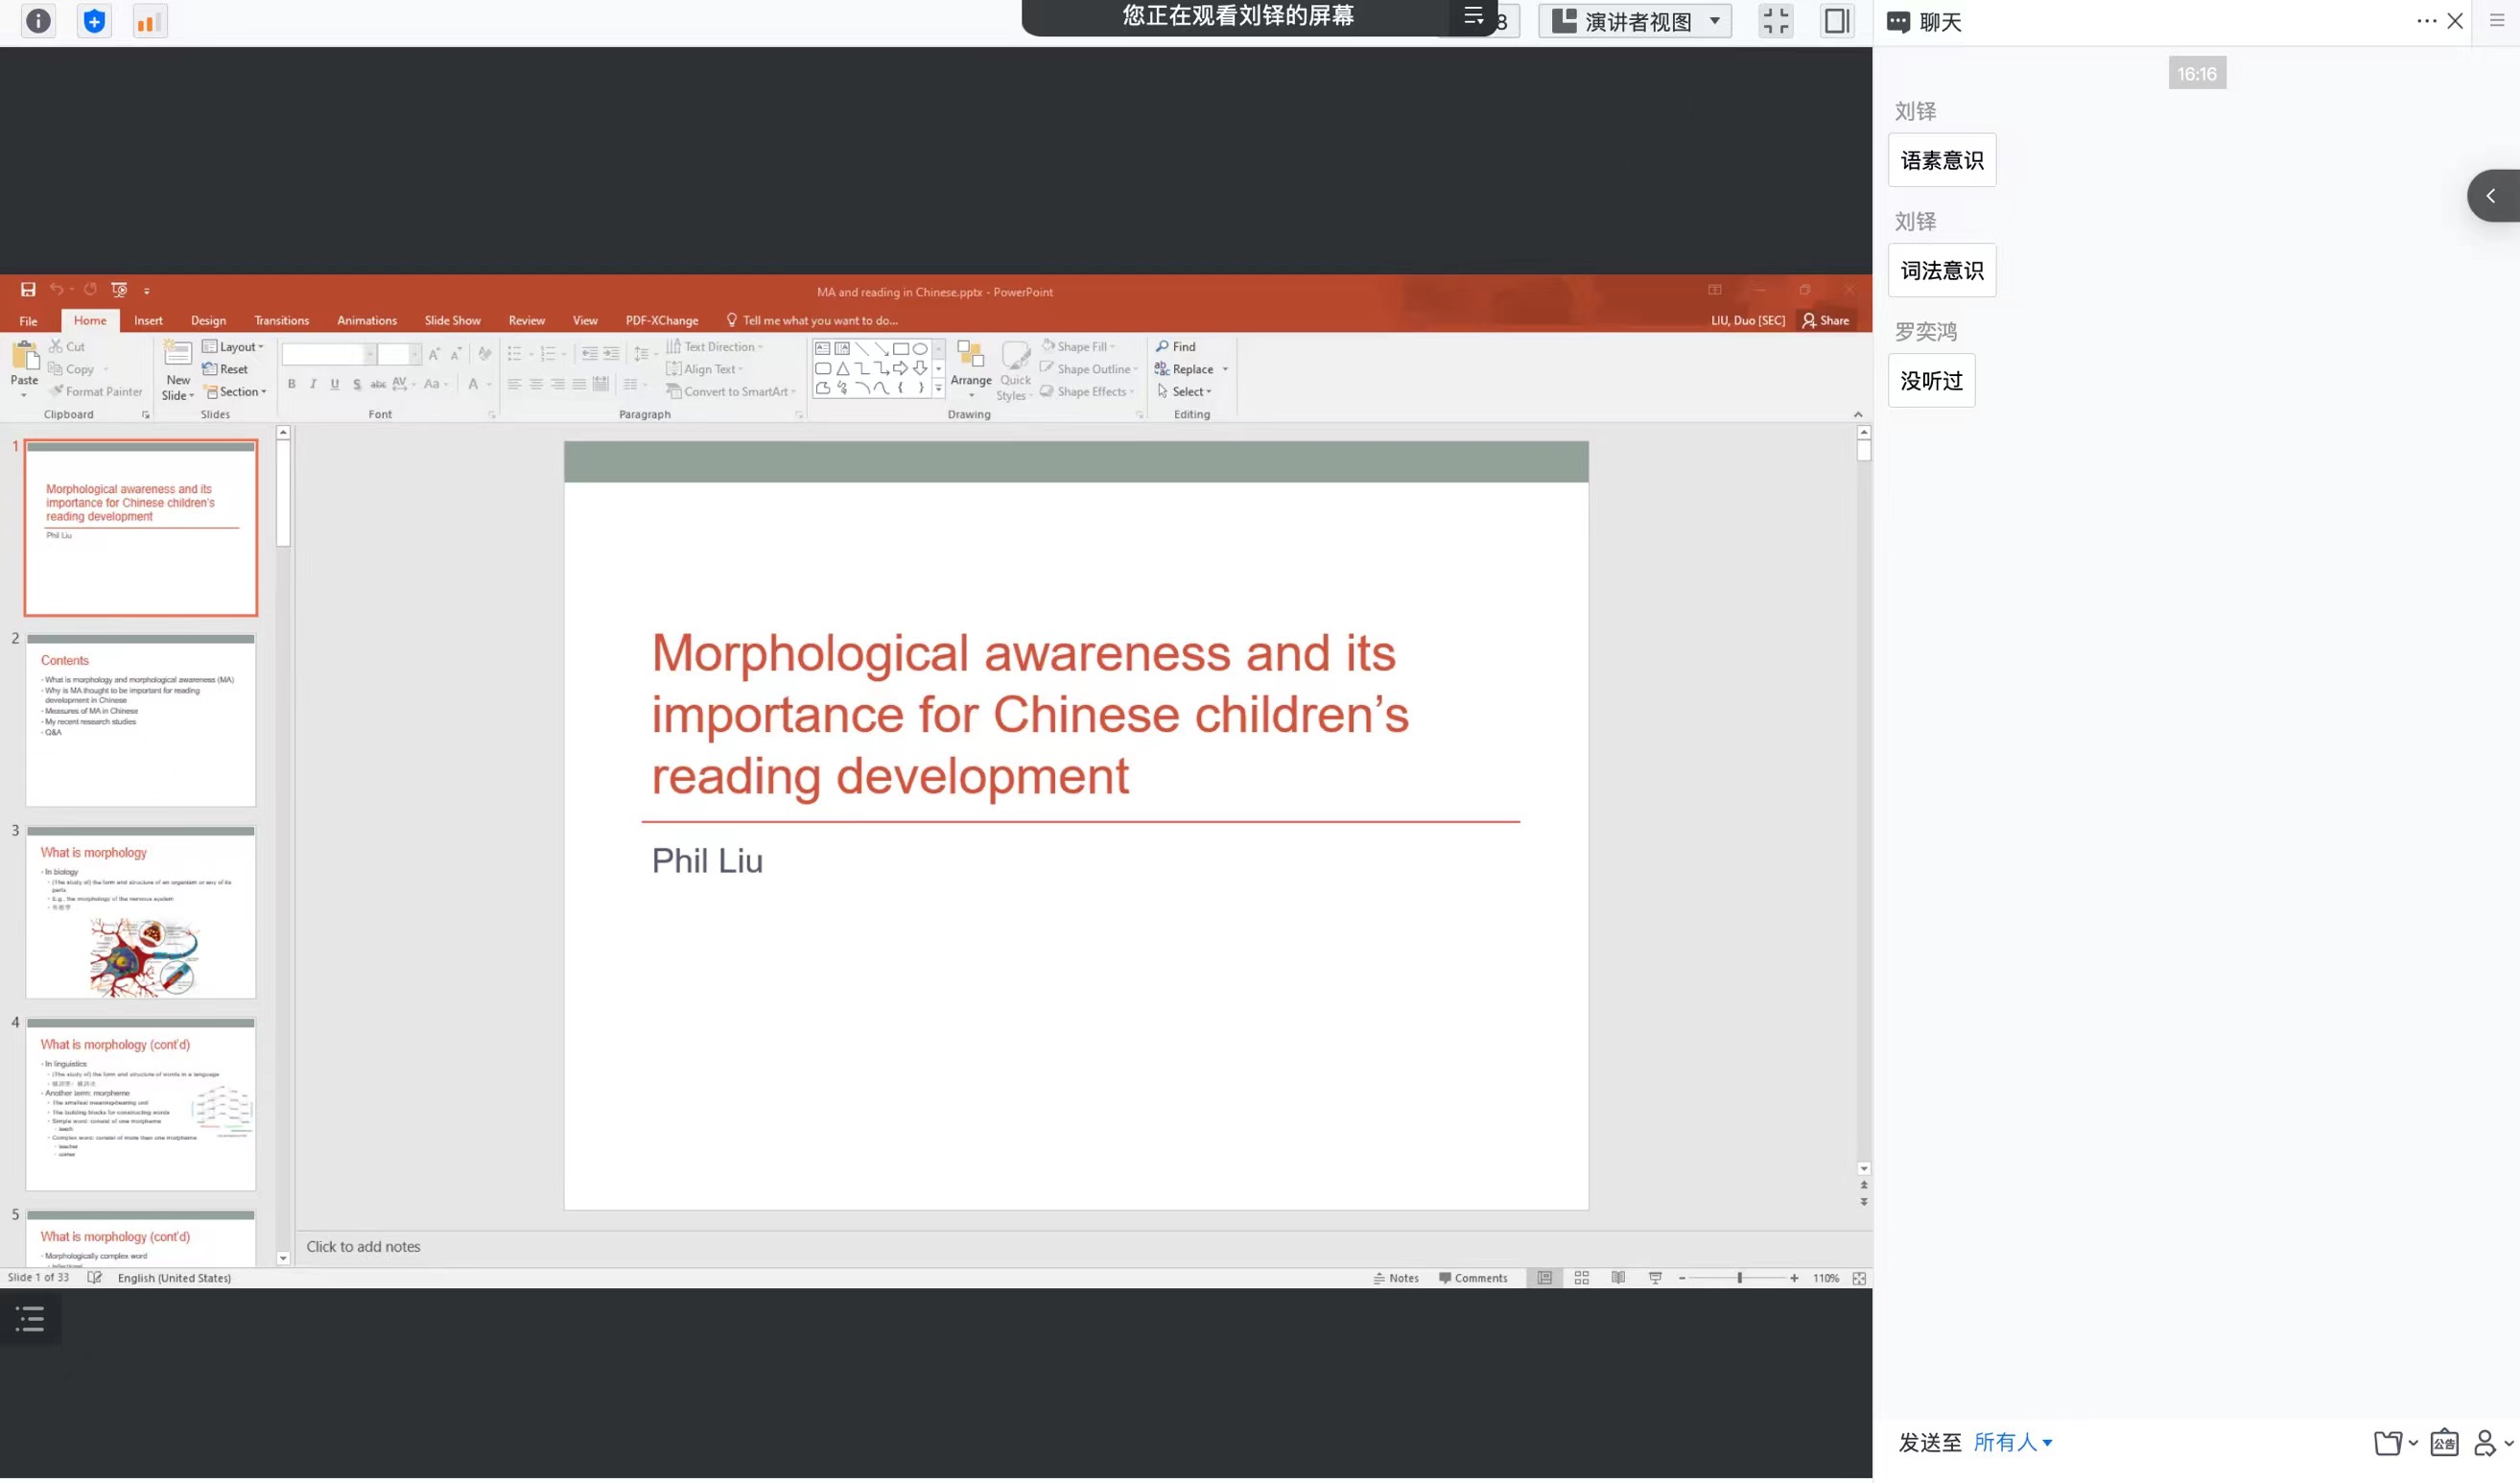
Task: Click the New Slide icon
Action: (x=178, y=354)
